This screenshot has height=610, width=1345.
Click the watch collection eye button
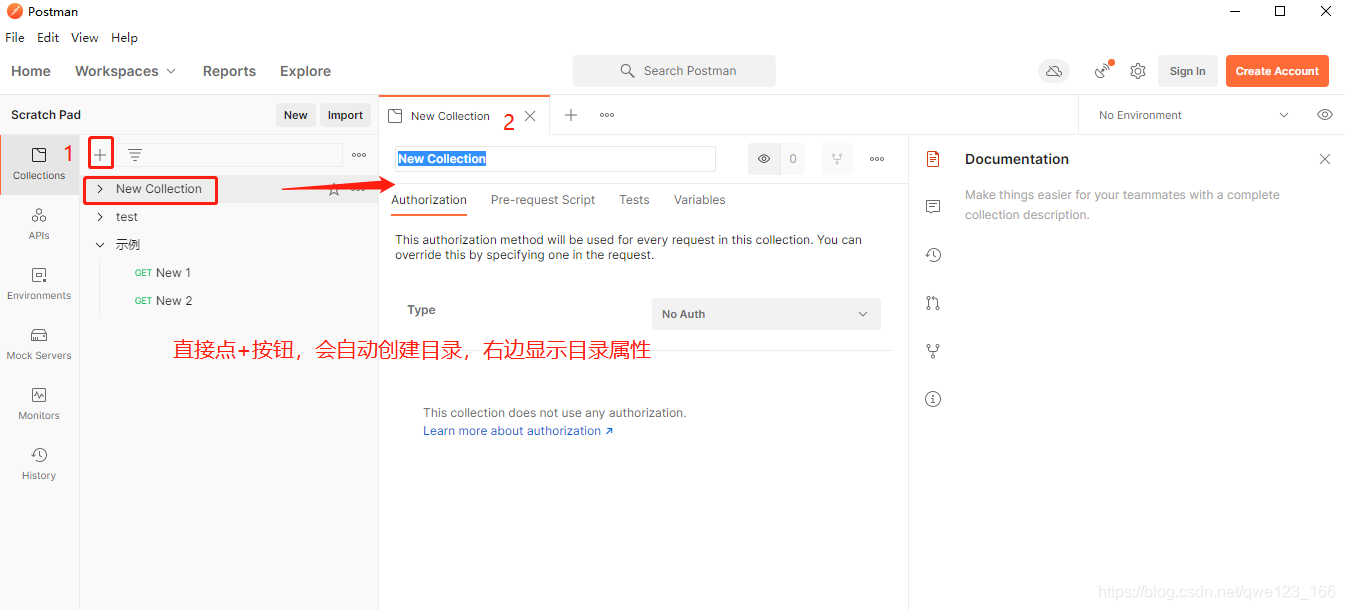[x=764, y=159]
